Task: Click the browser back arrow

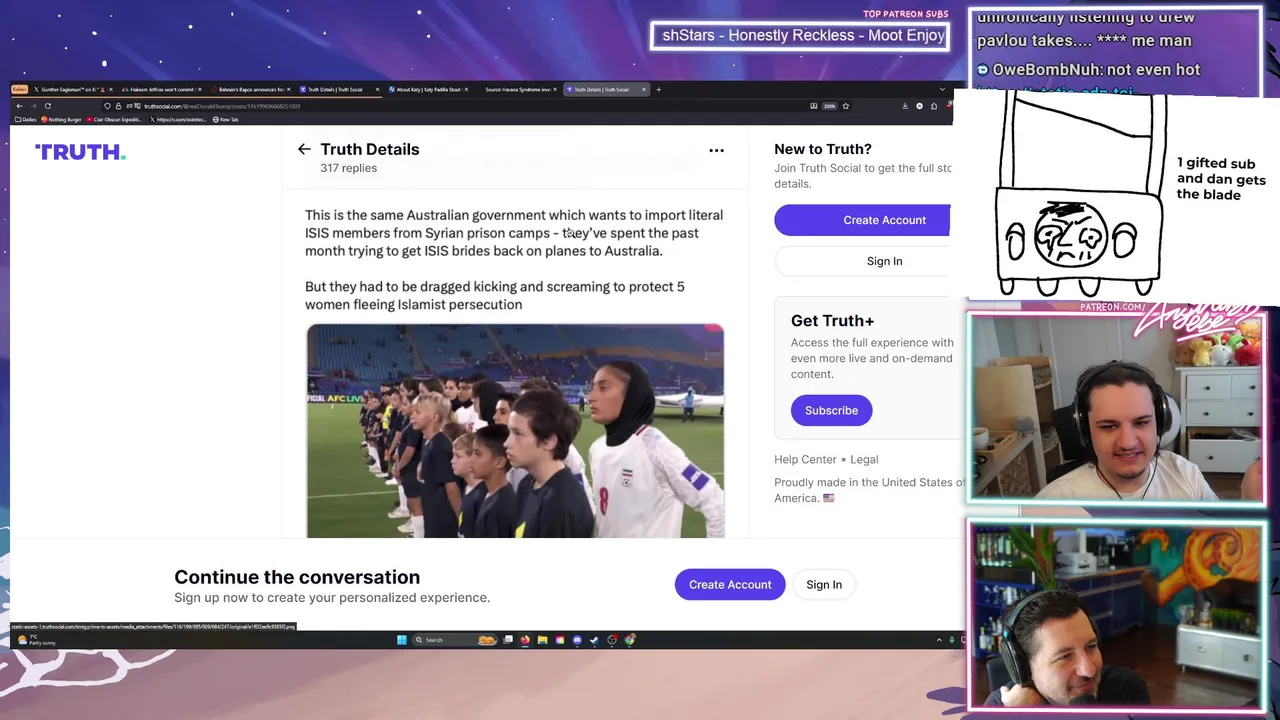Action: (19, 106)
